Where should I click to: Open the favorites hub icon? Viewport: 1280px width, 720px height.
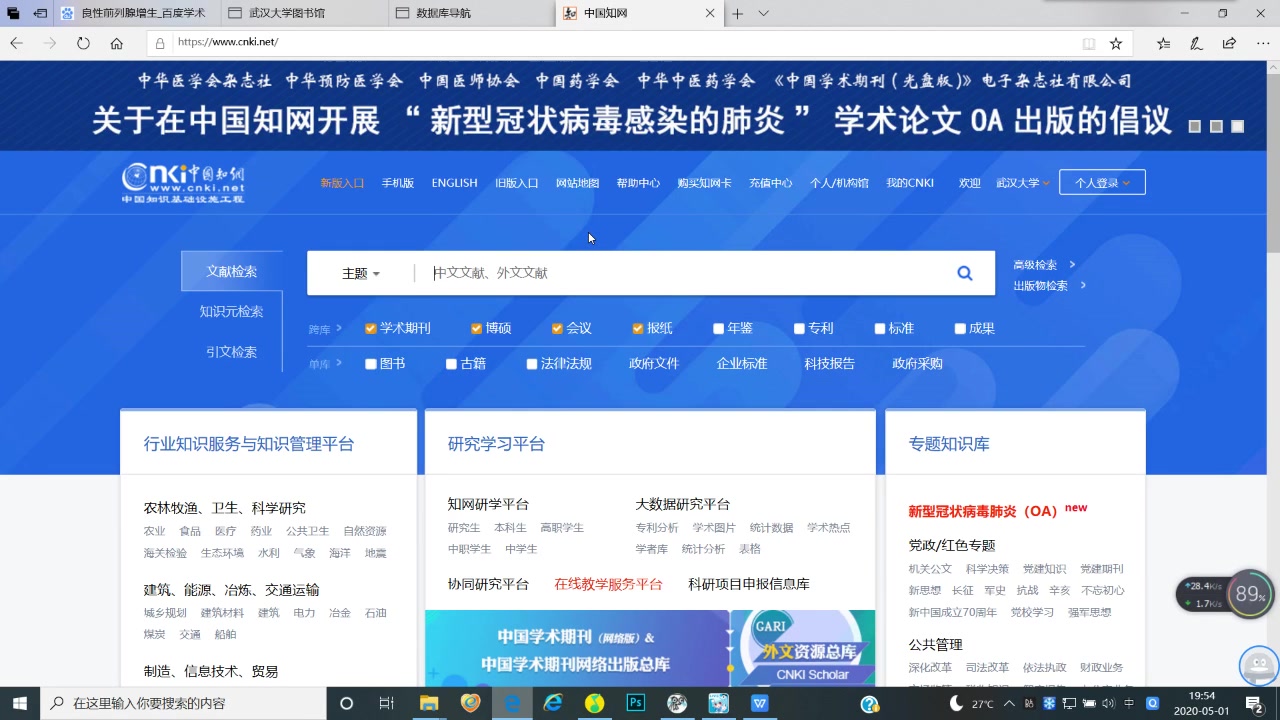[1163, 43]
